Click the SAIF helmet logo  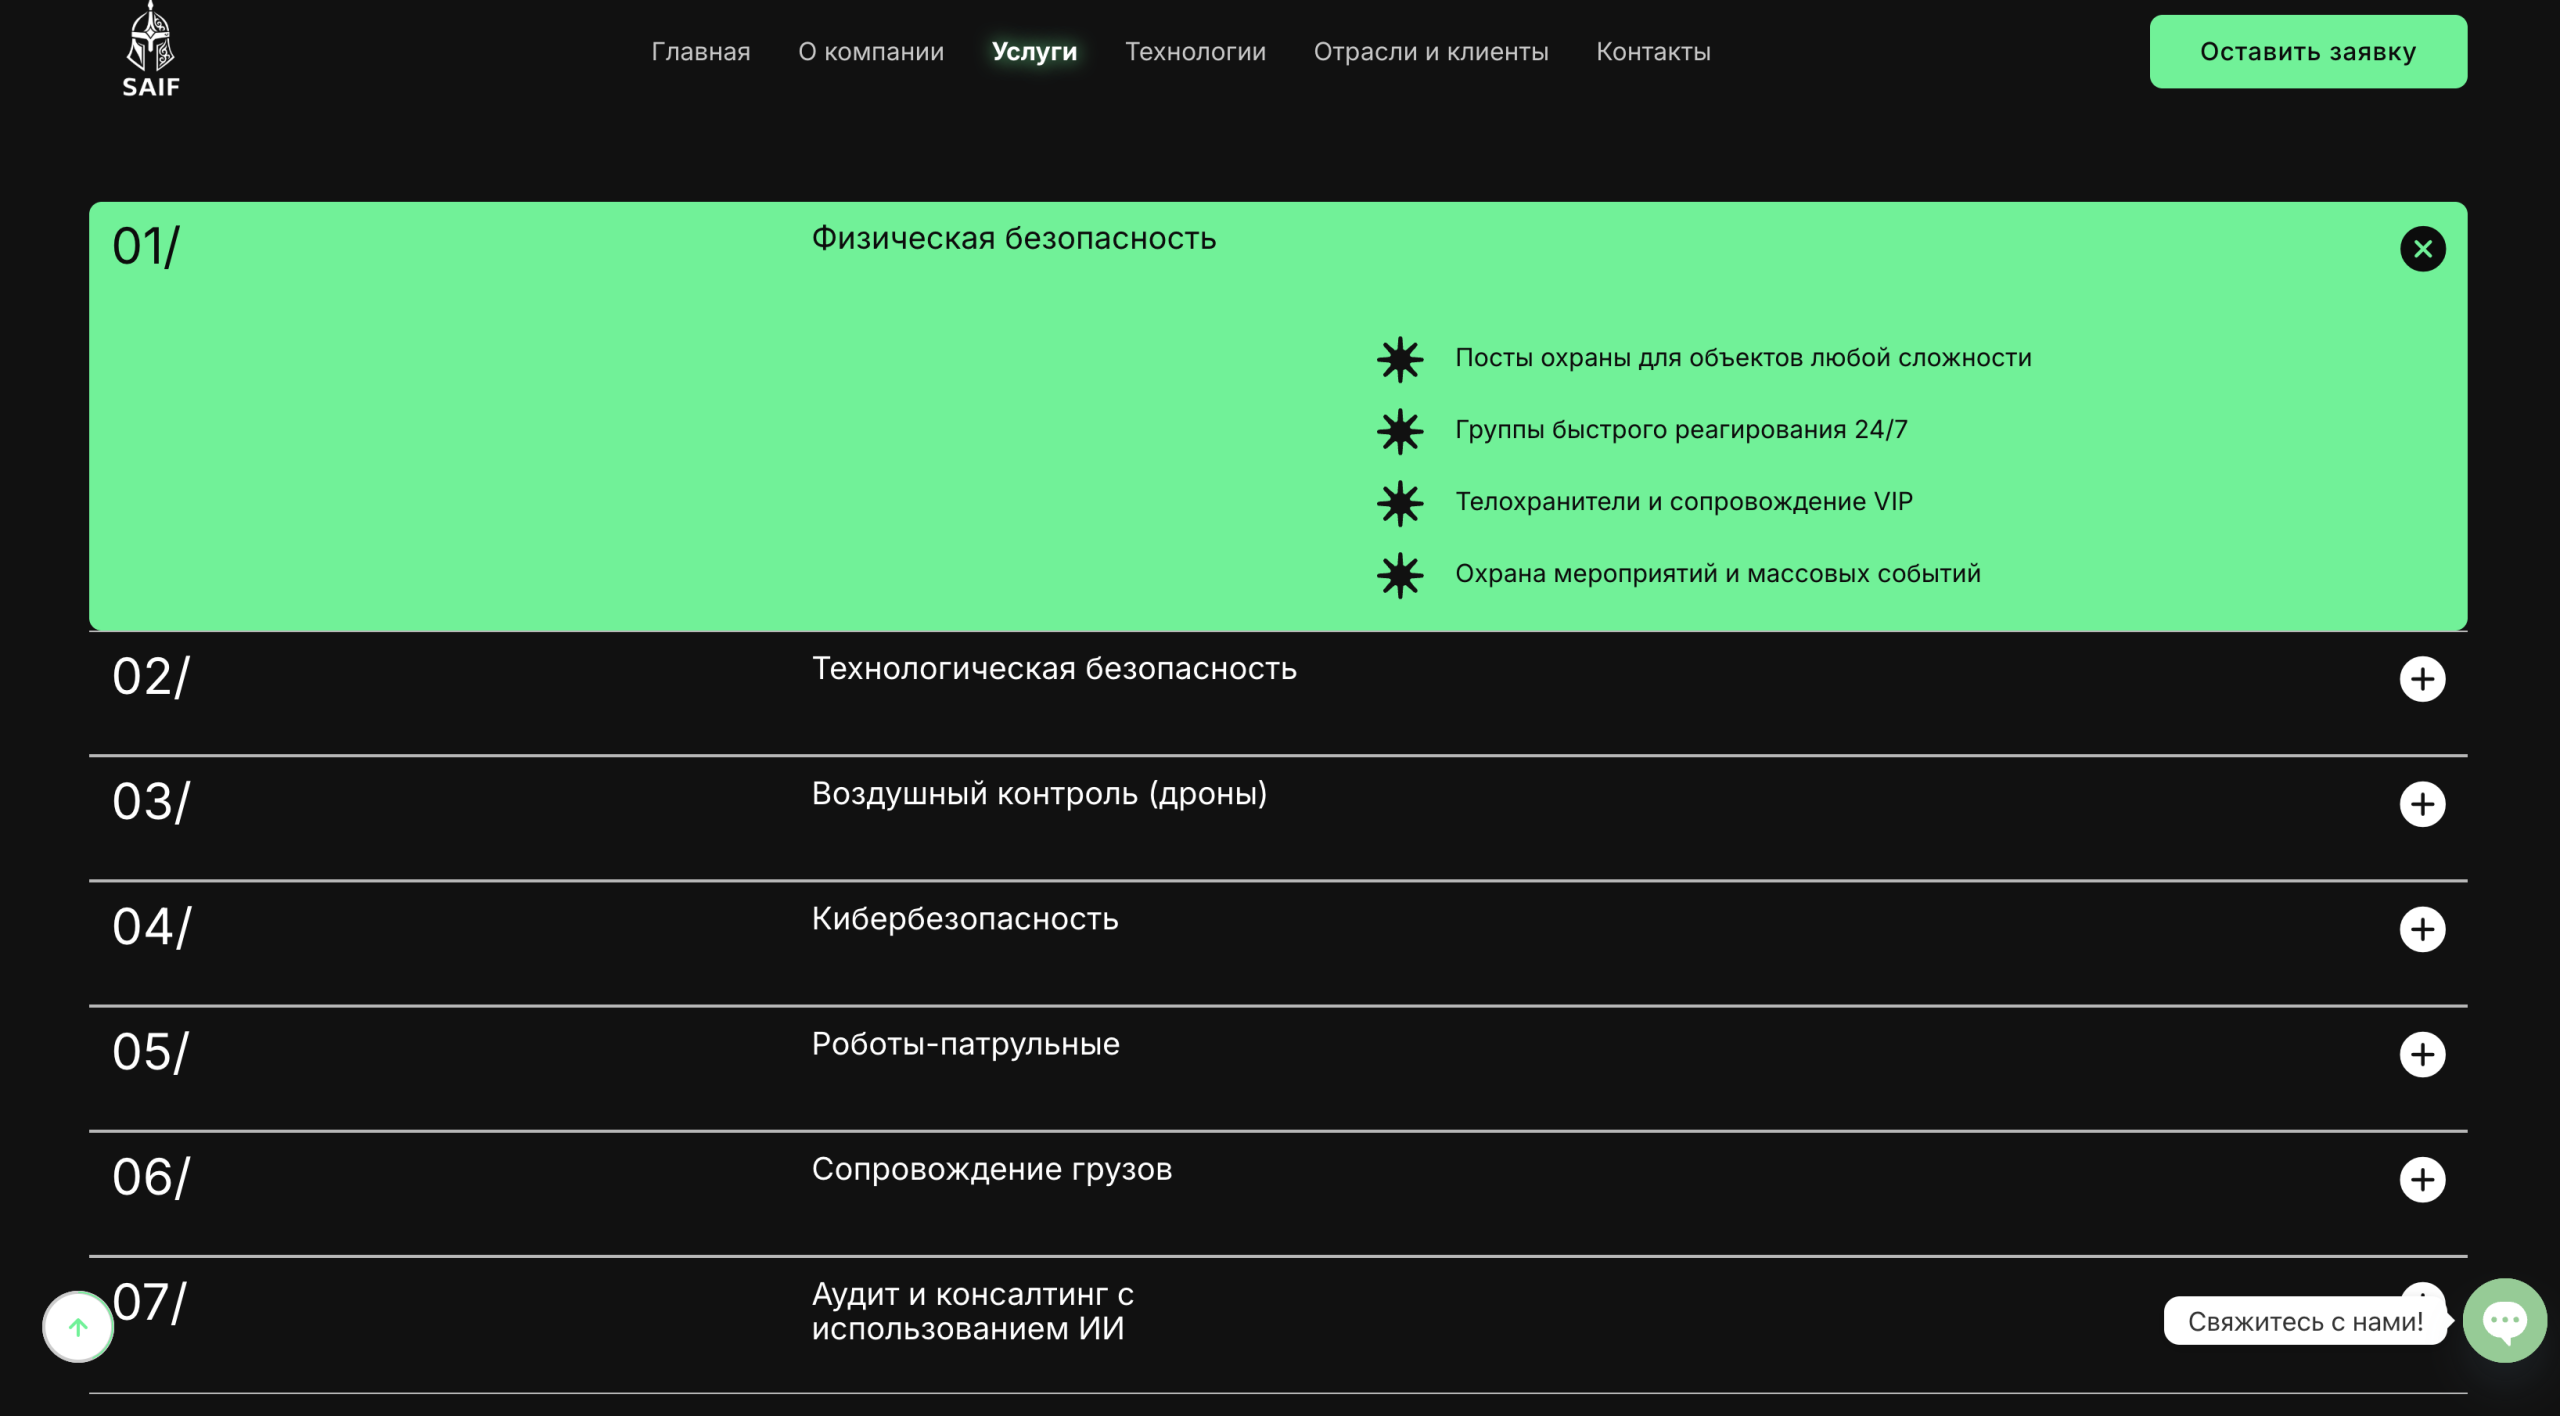(x=151, y=50)
